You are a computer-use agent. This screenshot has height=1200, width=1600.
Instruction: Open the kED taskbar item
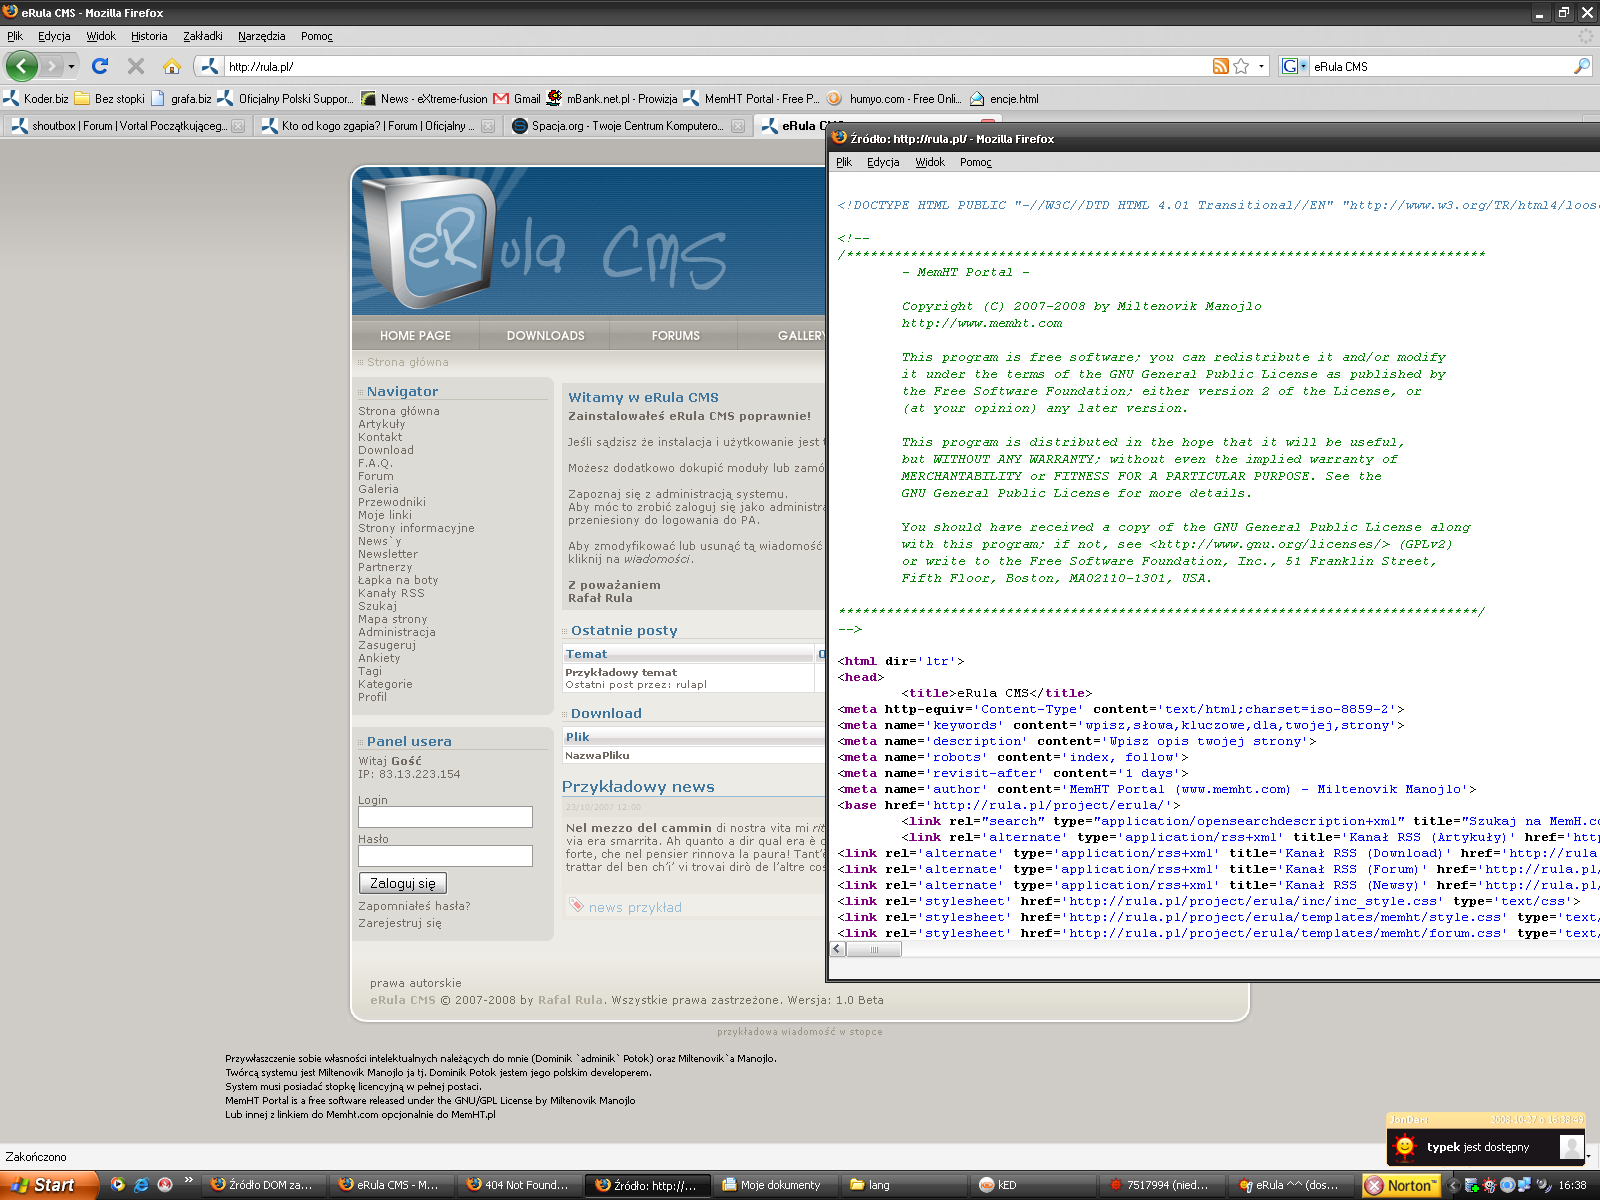tap(1031, 1185)
